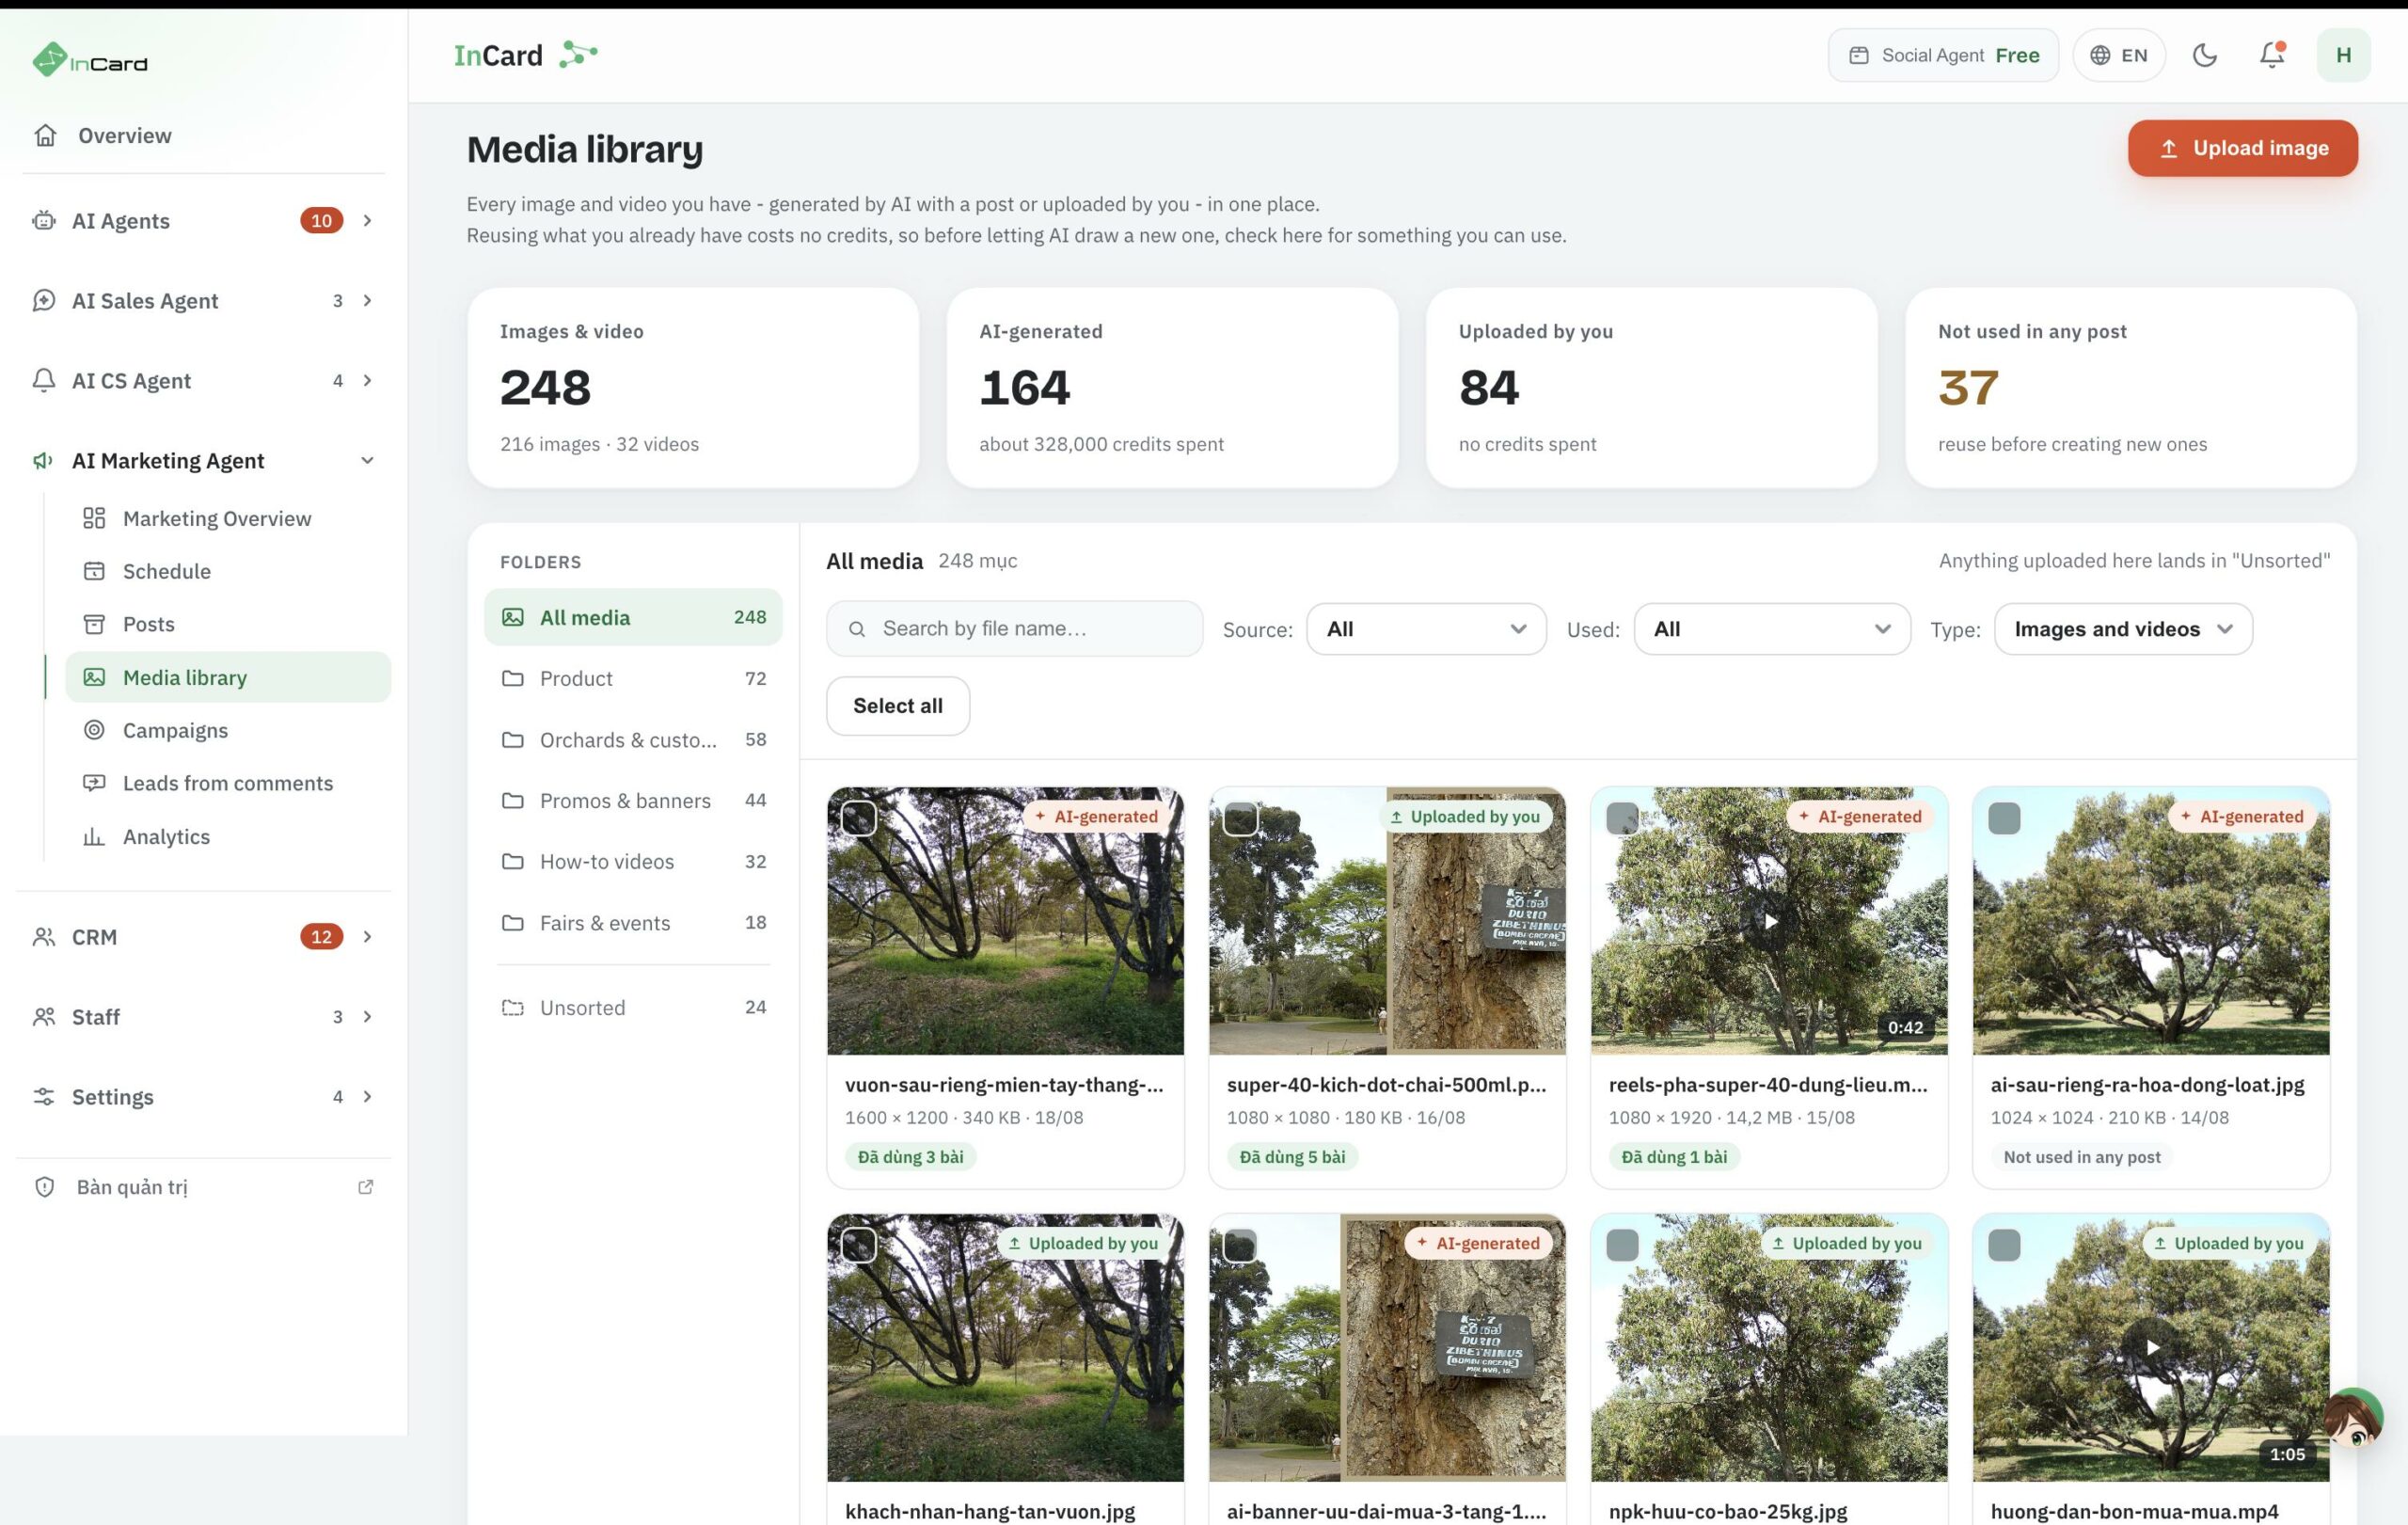Click the Overview home icon
Viewport: 2408px width, 1525px height.
[x=45, y=135]
